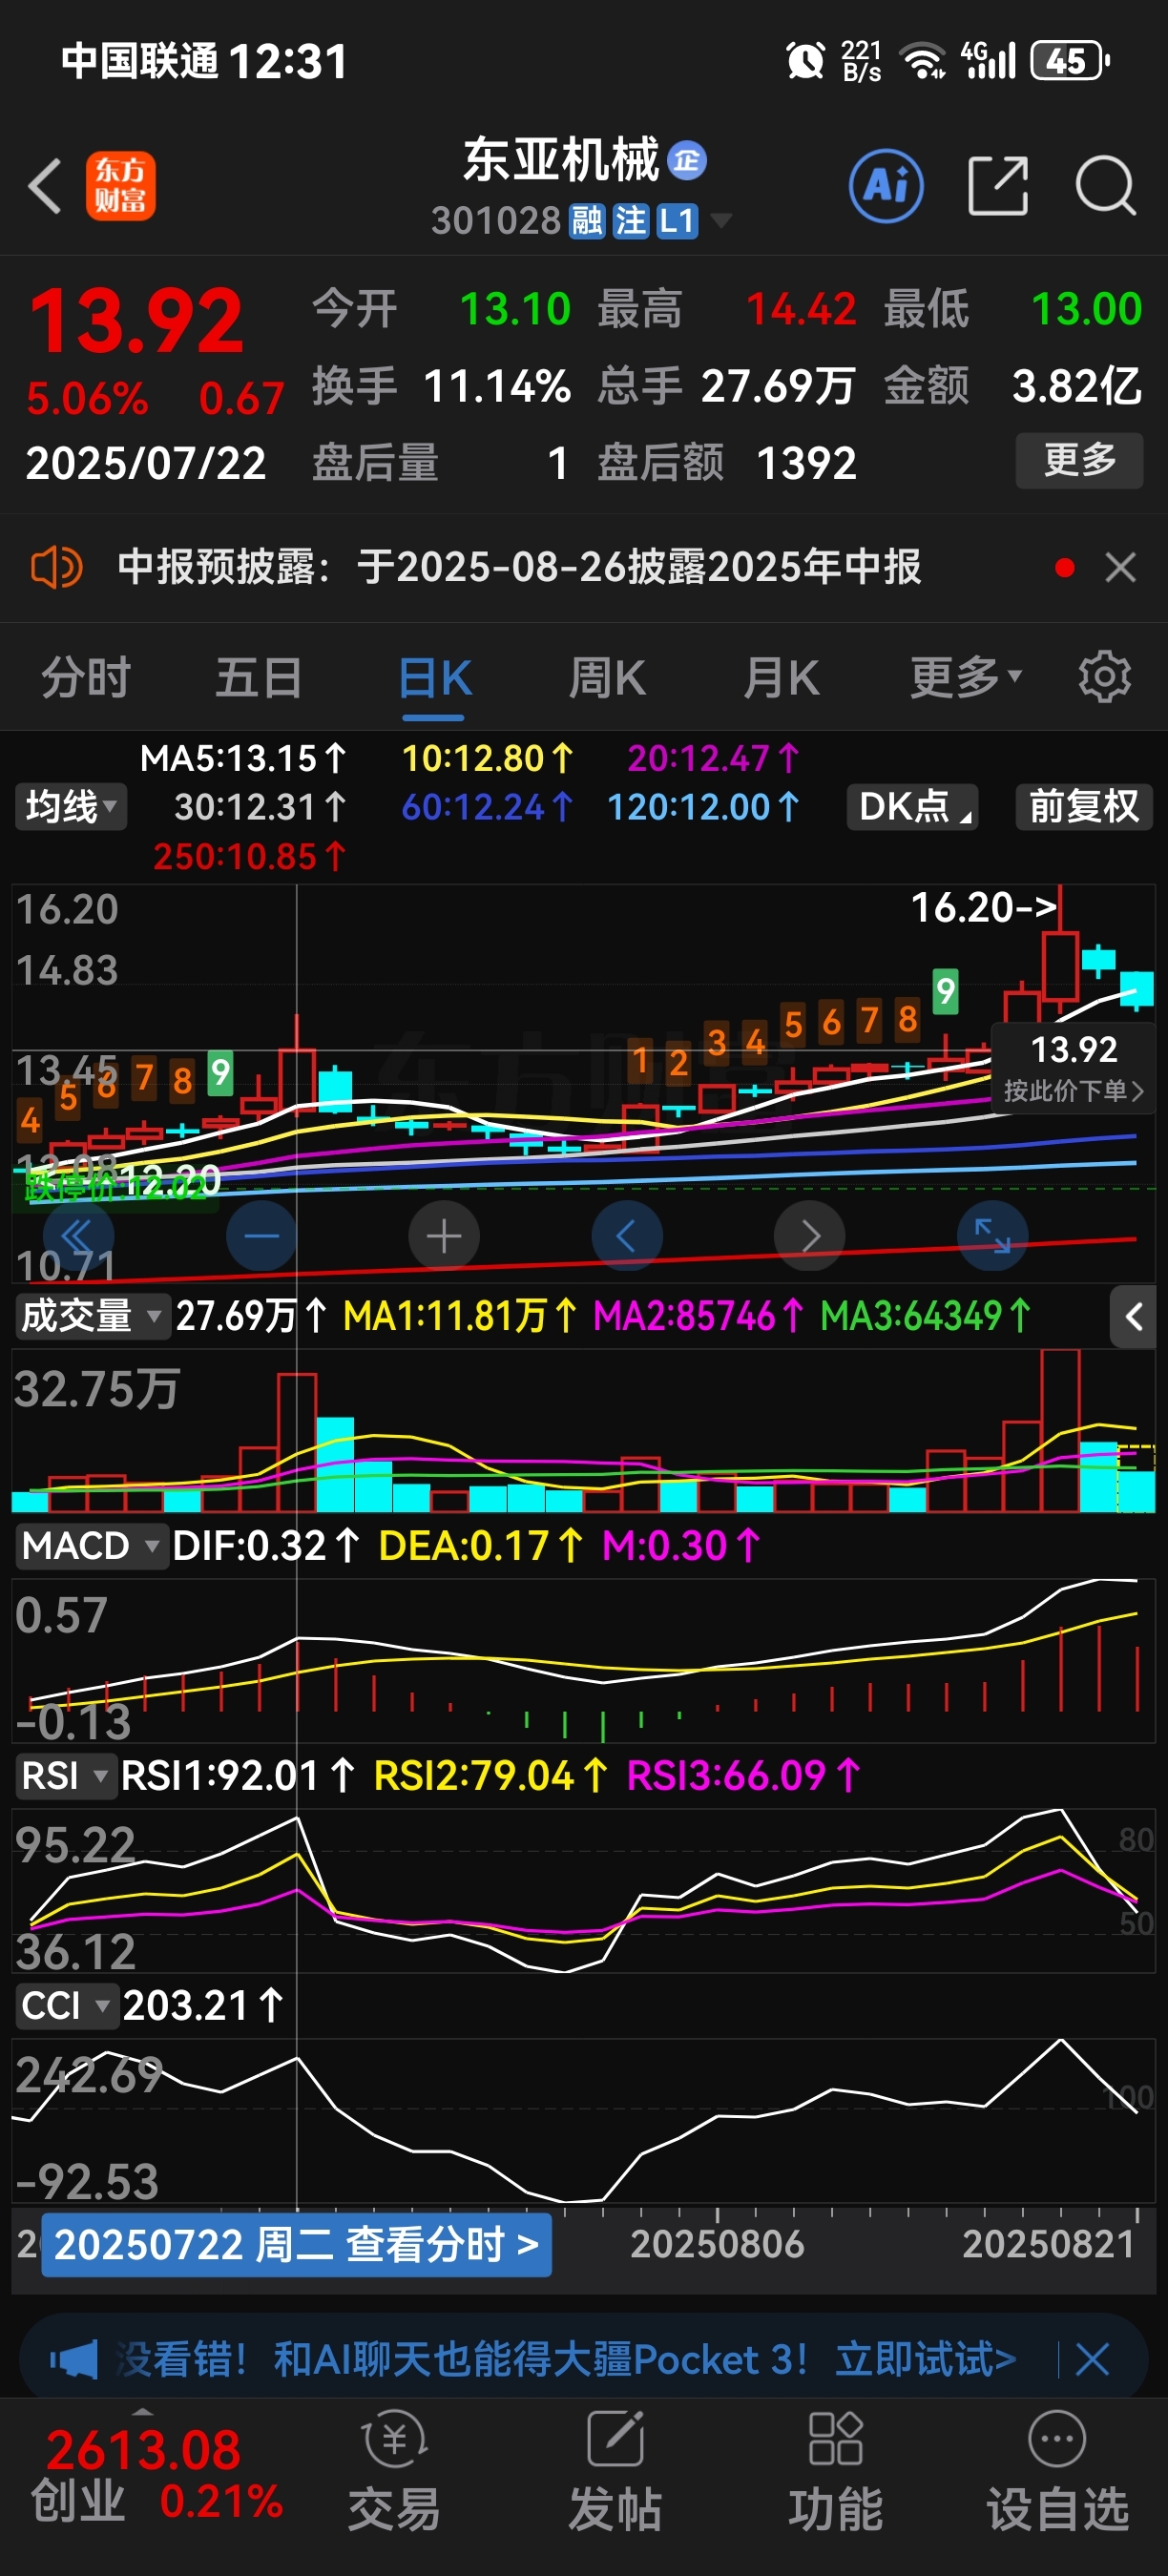
Task: Tap the MA5:13.15 value
Action: point(243,758)
